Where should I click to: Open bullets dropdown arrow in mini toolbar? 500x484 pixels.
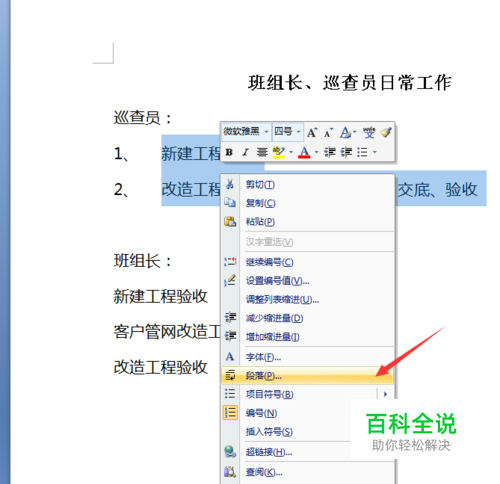[375, 152]
